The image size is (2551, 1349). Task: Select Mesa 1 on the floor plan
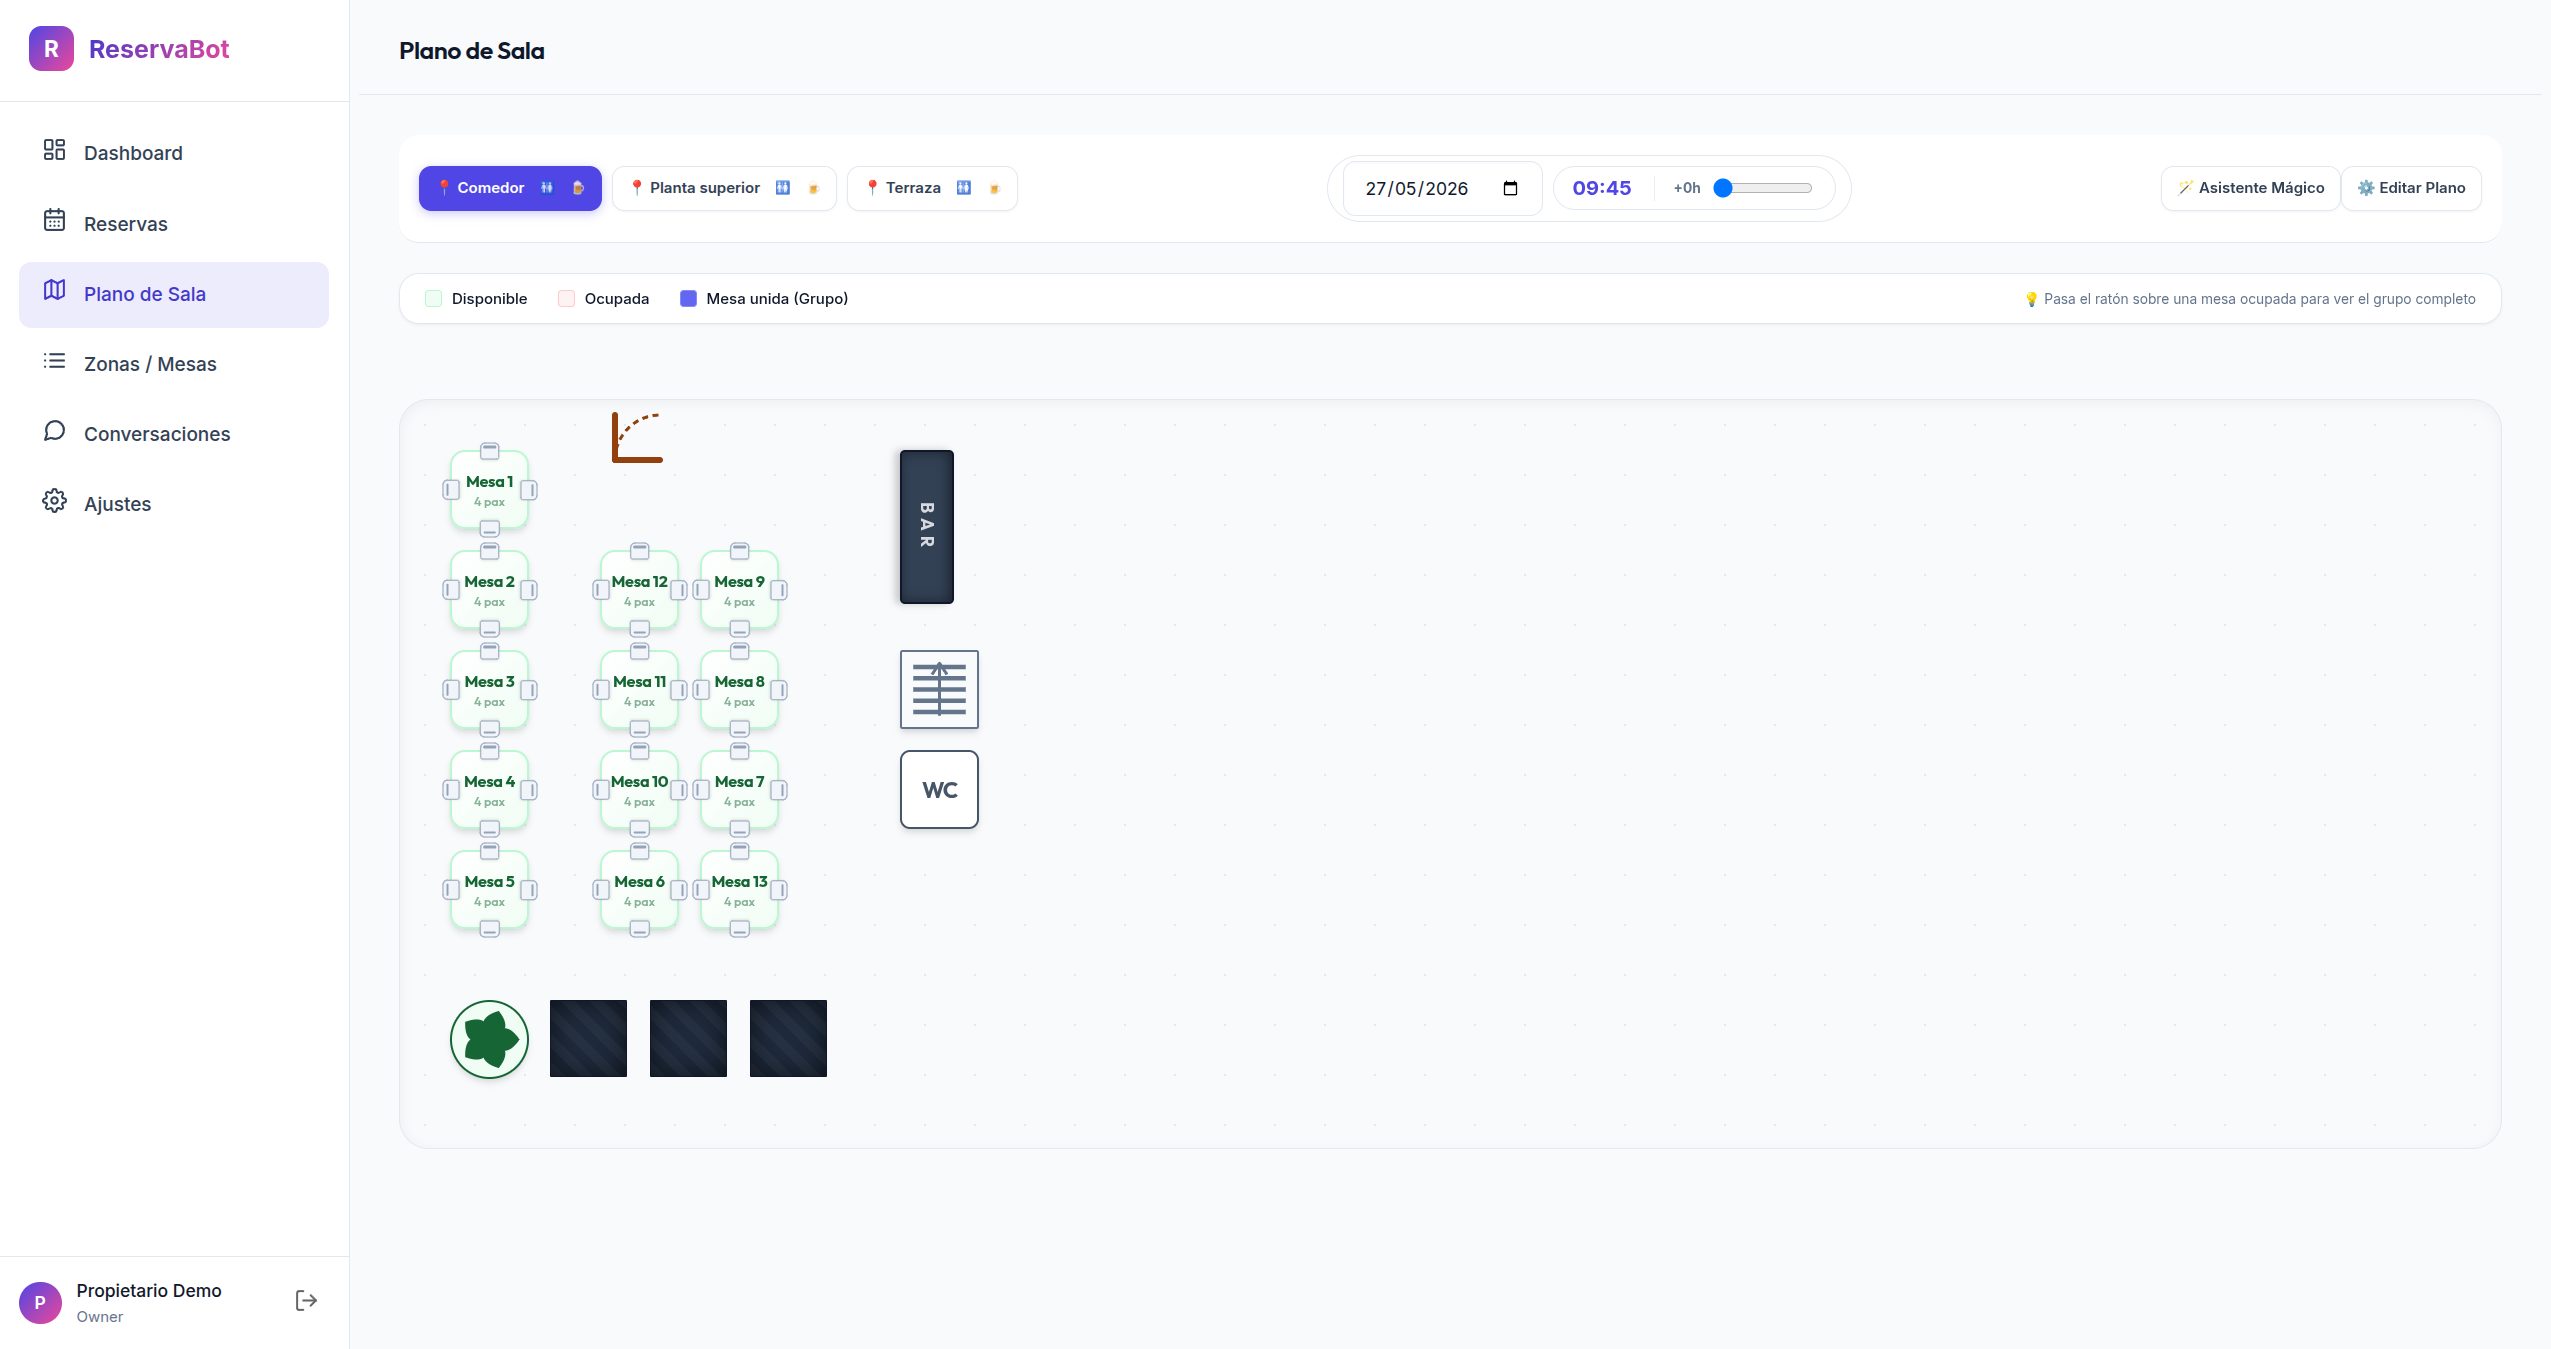[489, 490]
